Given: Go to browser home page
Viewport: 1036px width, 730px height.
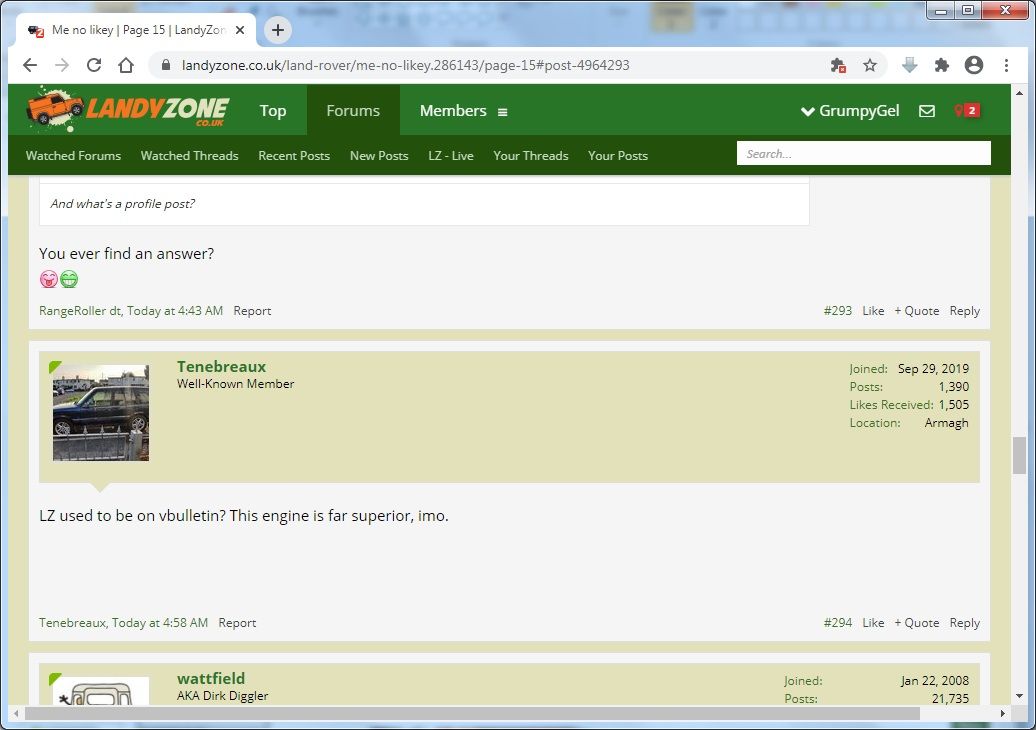Looking at the screenshot, I should coord(126,65).
